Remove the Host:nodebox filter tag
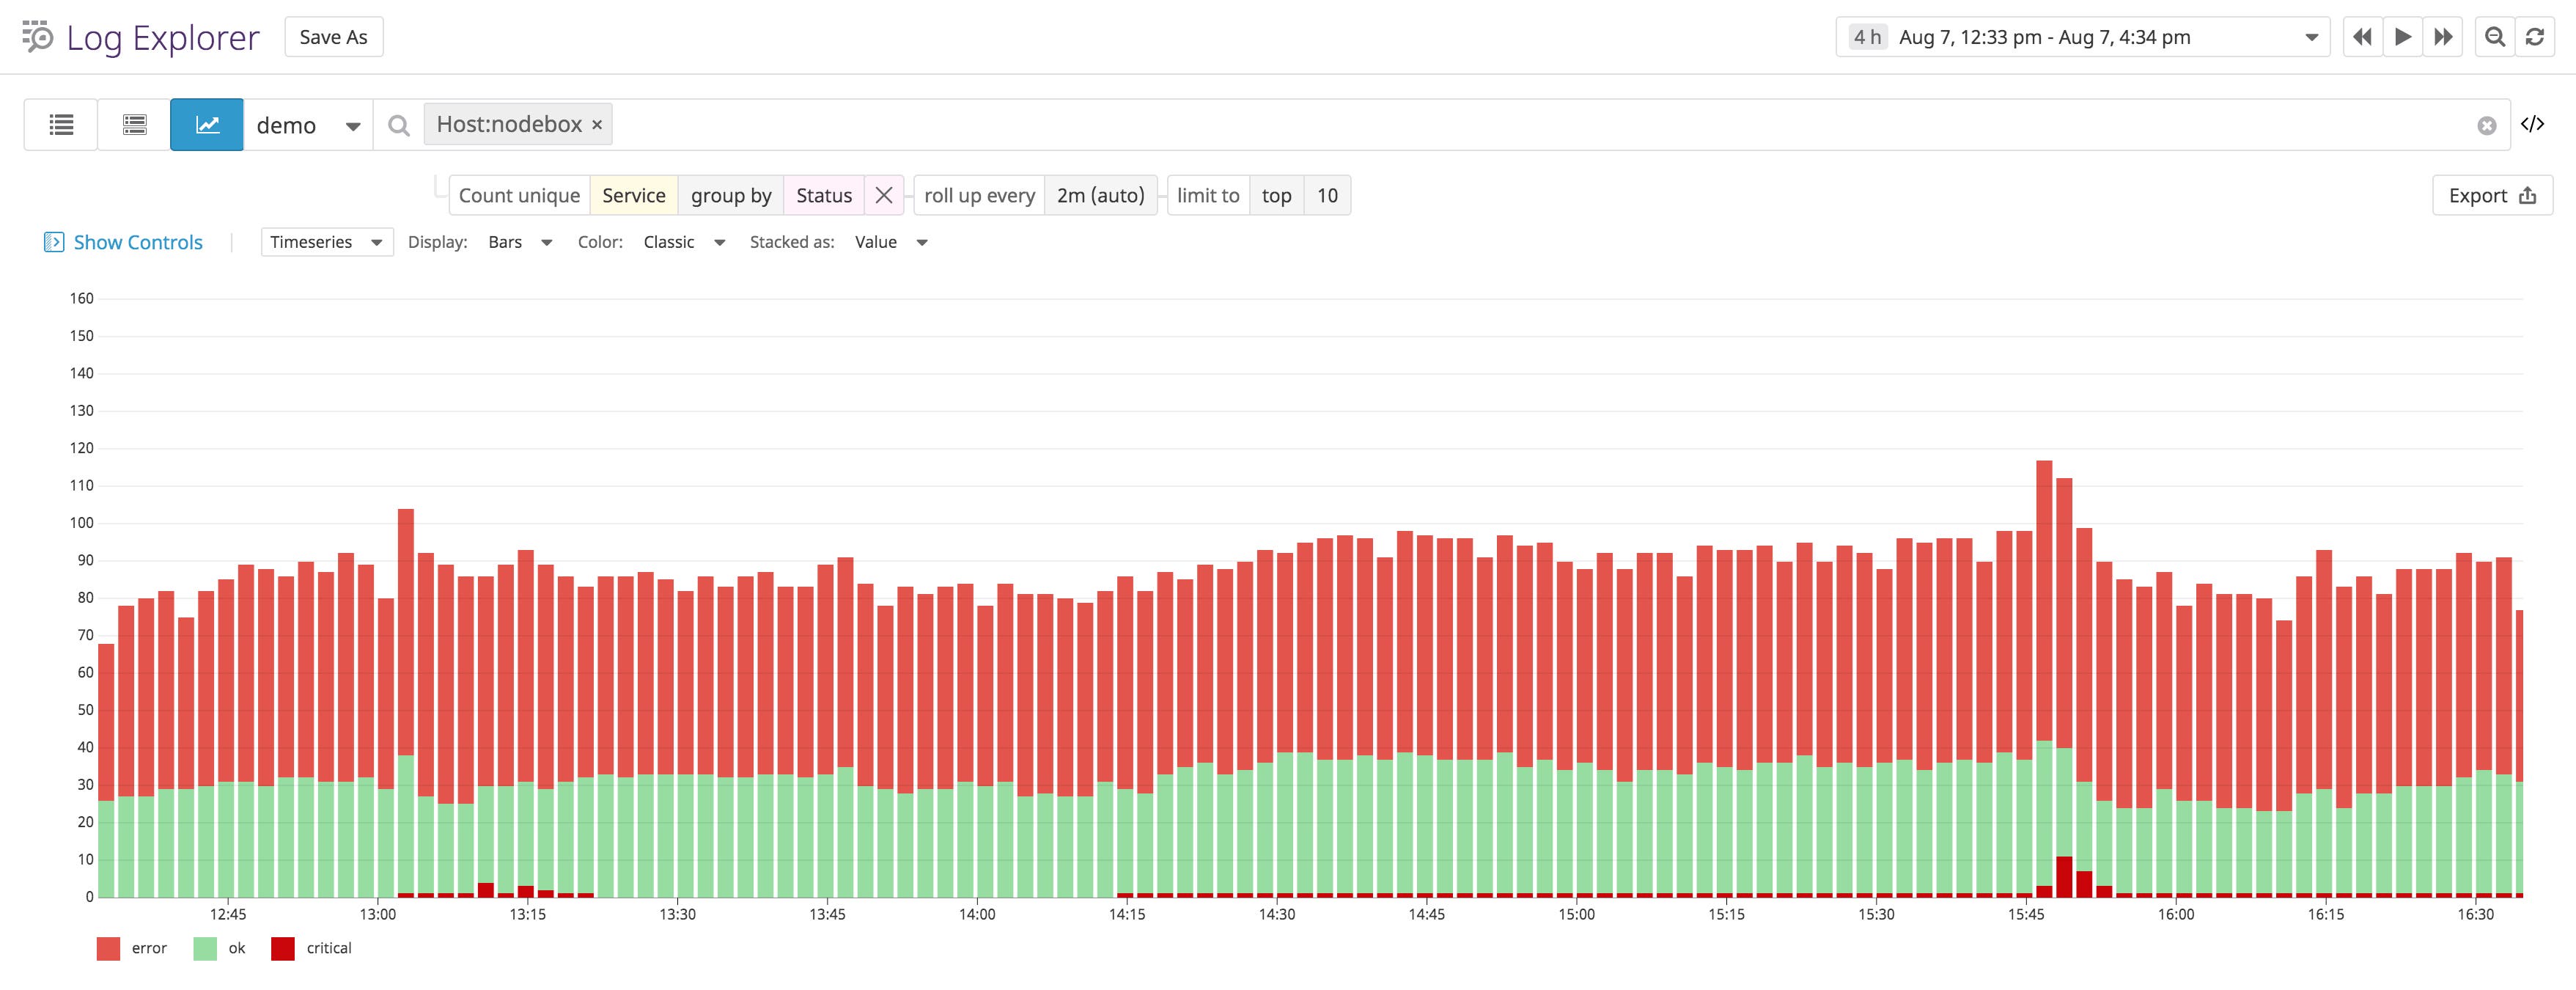The image size is (2576, 990). [x=596, y=124]
